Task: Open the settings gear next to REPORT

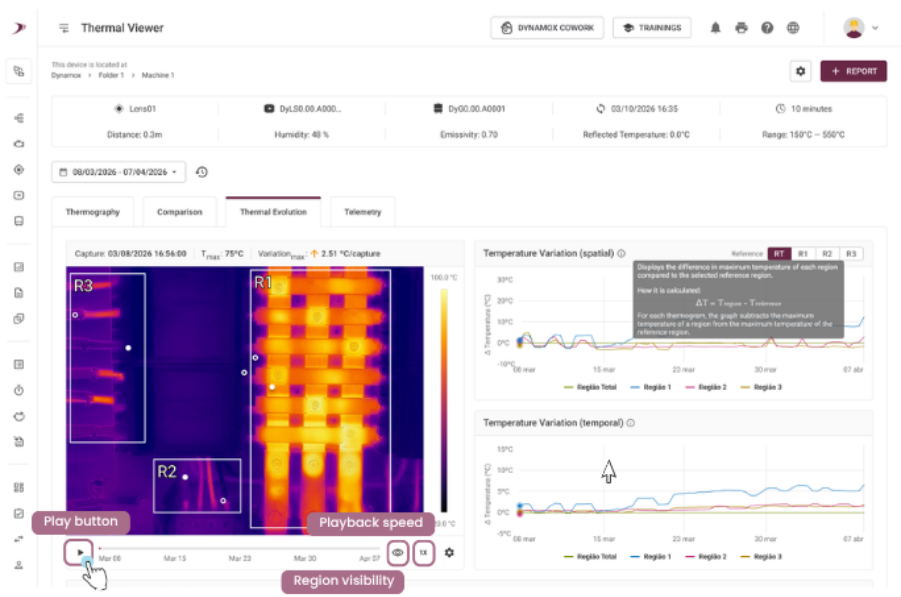Action: 800,71
